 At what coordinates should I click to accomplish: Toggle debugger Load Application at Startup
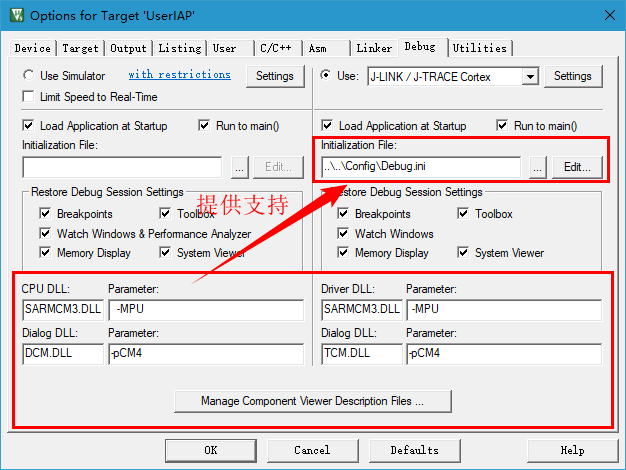click(x=327, y=126)
